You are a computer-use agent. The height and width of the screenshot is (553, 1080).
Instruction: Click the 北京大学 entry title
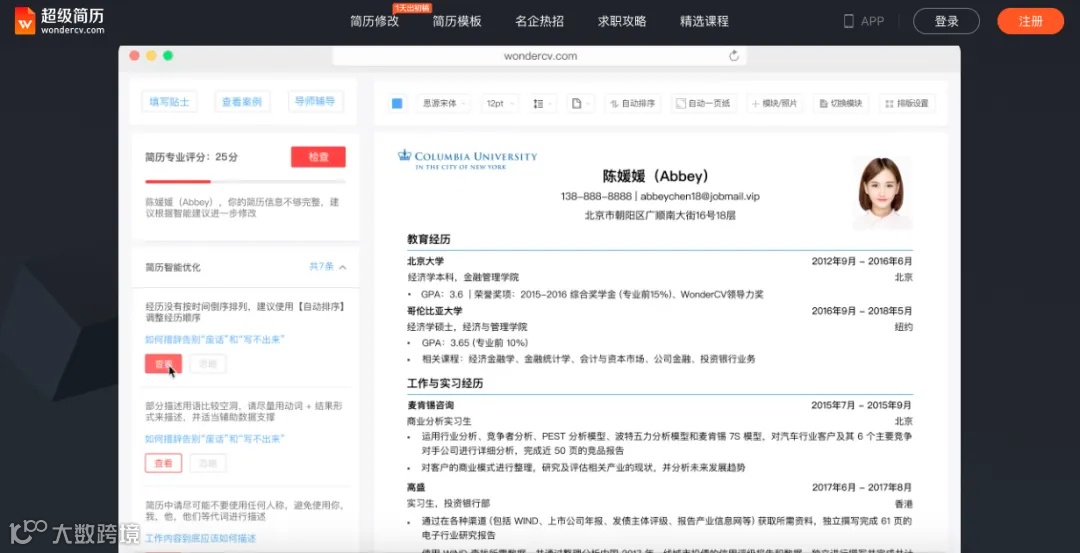(x=426, y=261)
